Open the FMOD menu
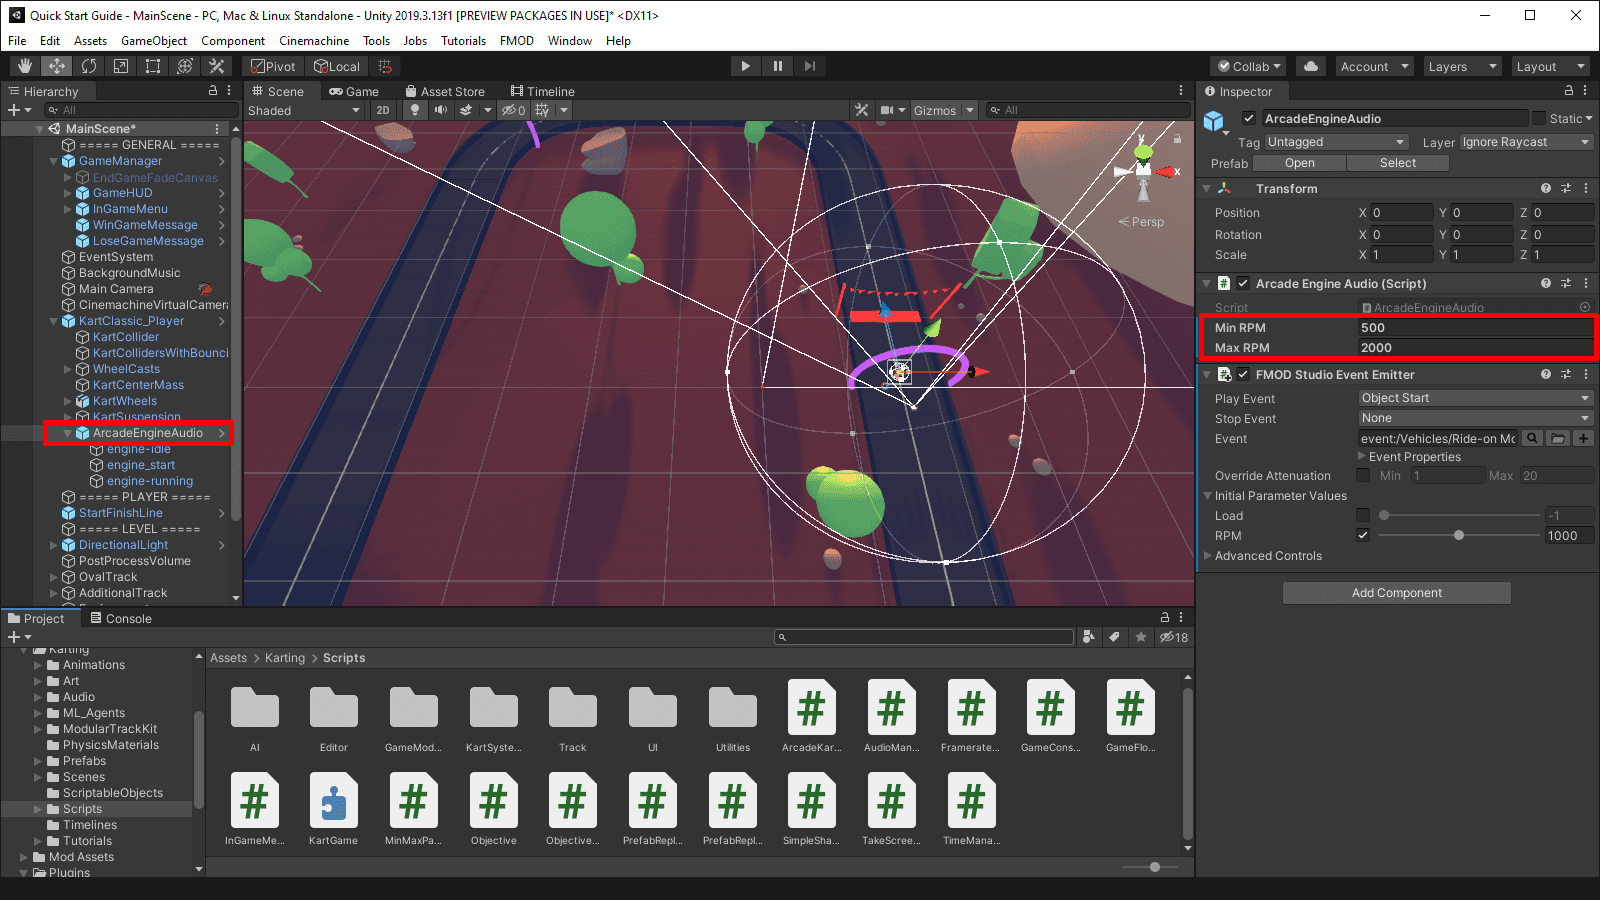The width and height of the screenshot is (1600, 900). point(517,41)
